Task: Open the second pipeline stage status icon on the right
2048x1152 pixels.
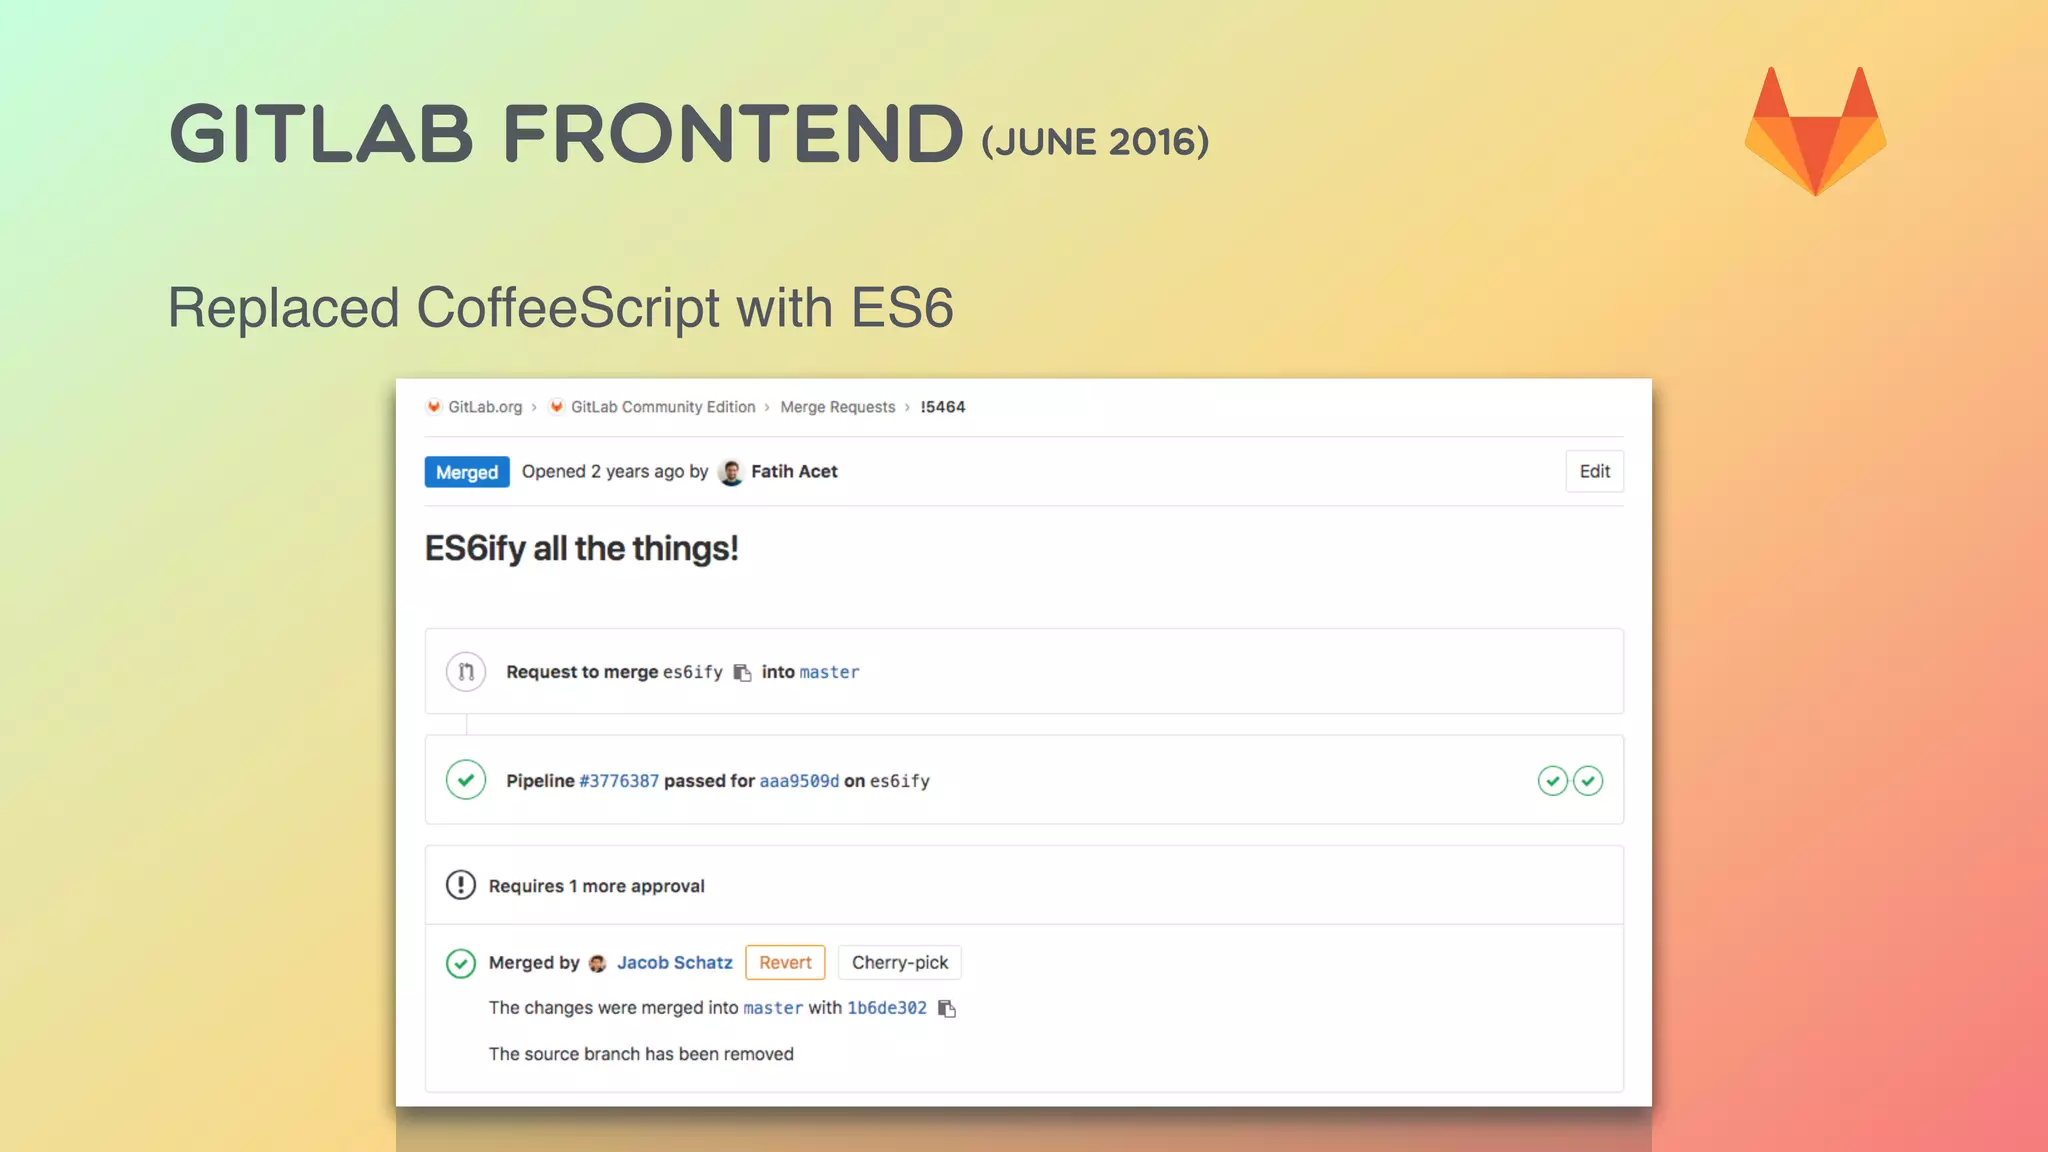Action: point(1588,781)
